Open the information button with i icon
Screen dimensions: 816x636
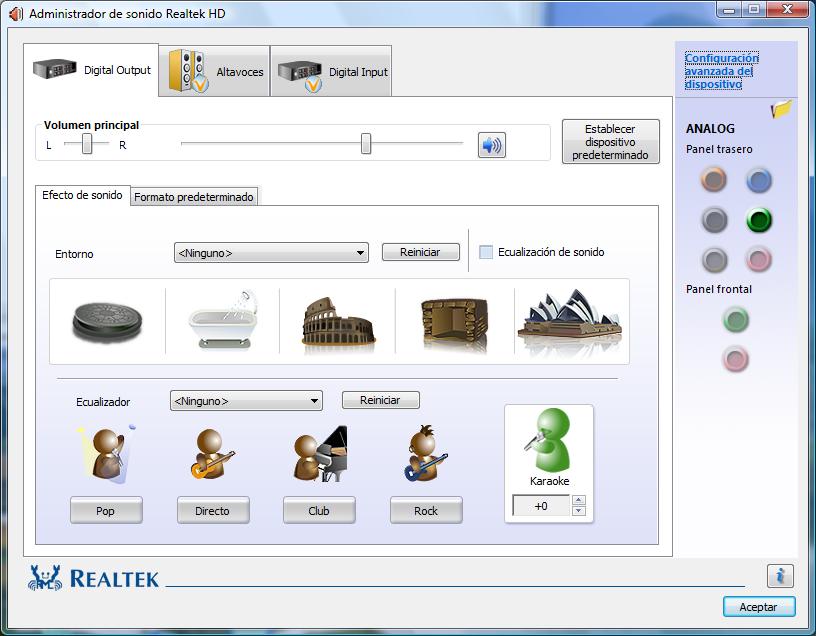[780, 576]
